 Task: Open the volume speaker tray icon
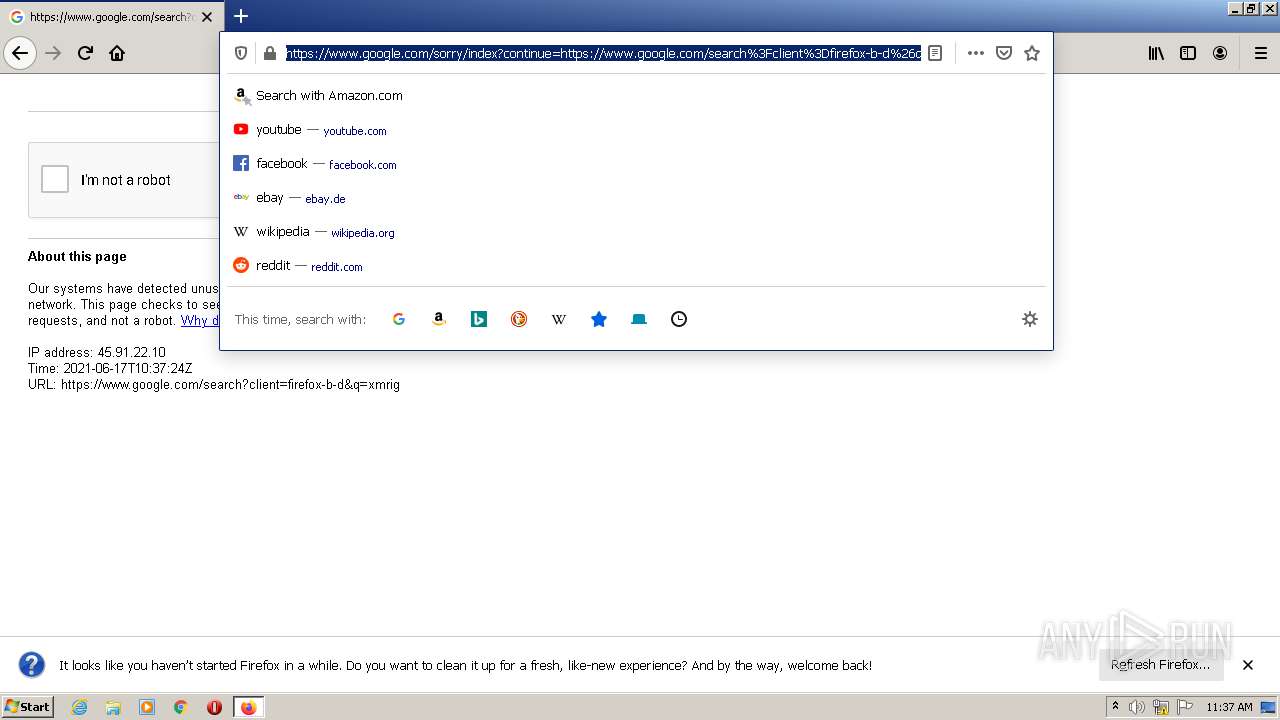coord(1137,707)
